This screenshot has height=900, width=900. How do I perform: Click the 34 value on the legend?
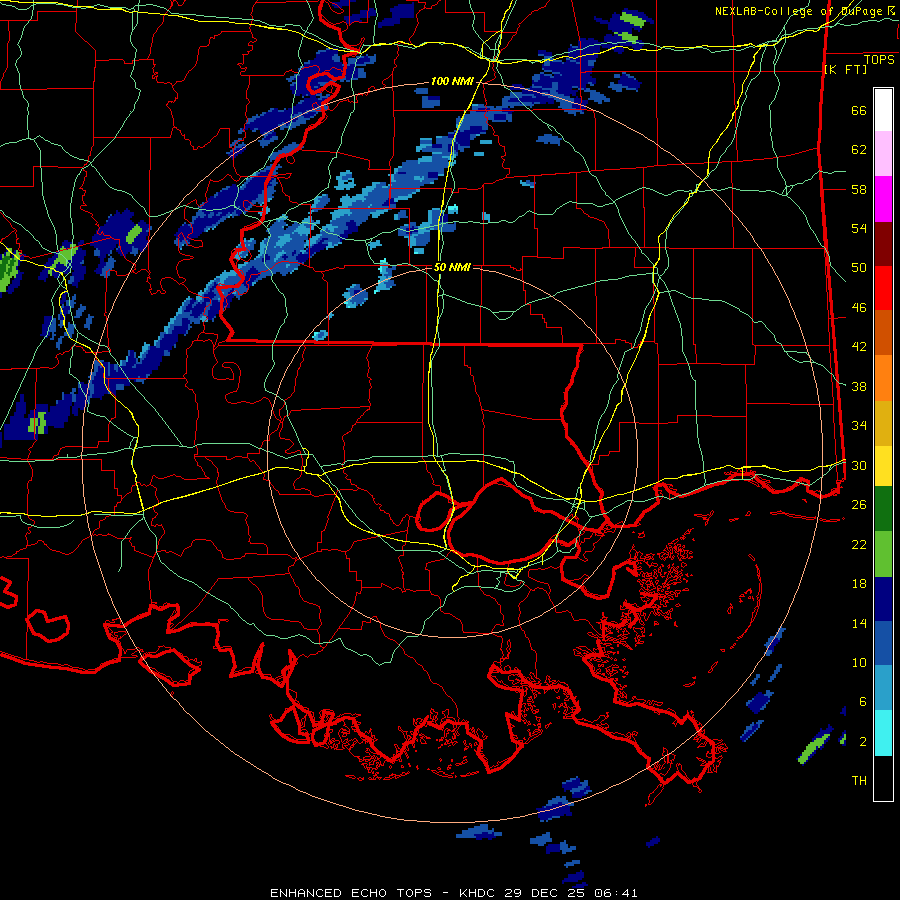pyautogui.click(x=859, y=426)
